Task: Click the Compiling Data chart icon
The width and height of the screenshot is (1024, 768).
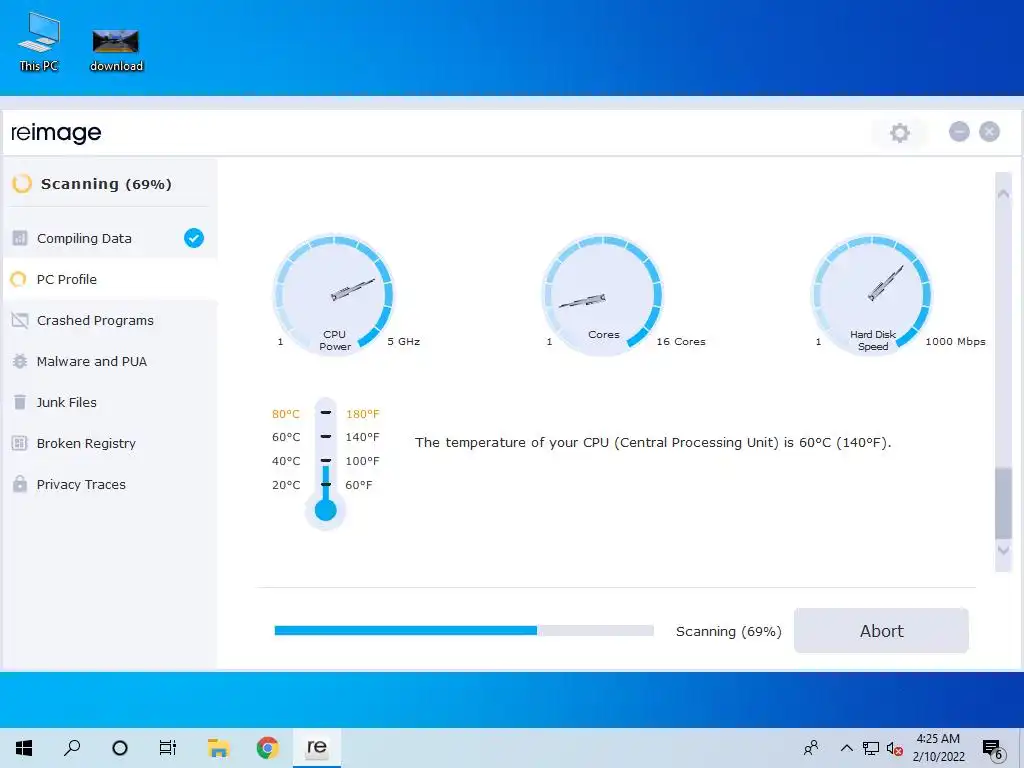Action: tap(20, 238)
